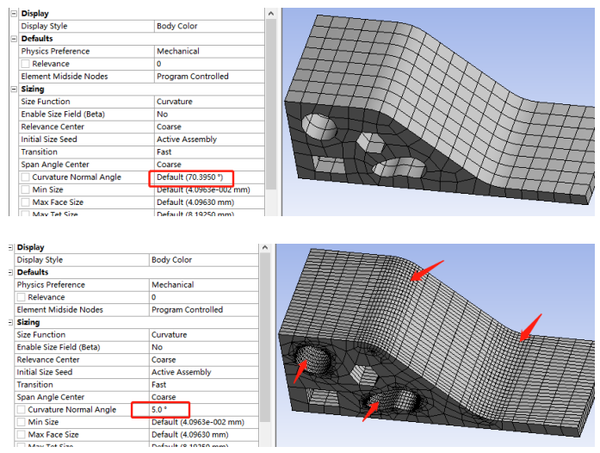
Task: Select 'Transition' label in lower panel
Action: (34, 385)
